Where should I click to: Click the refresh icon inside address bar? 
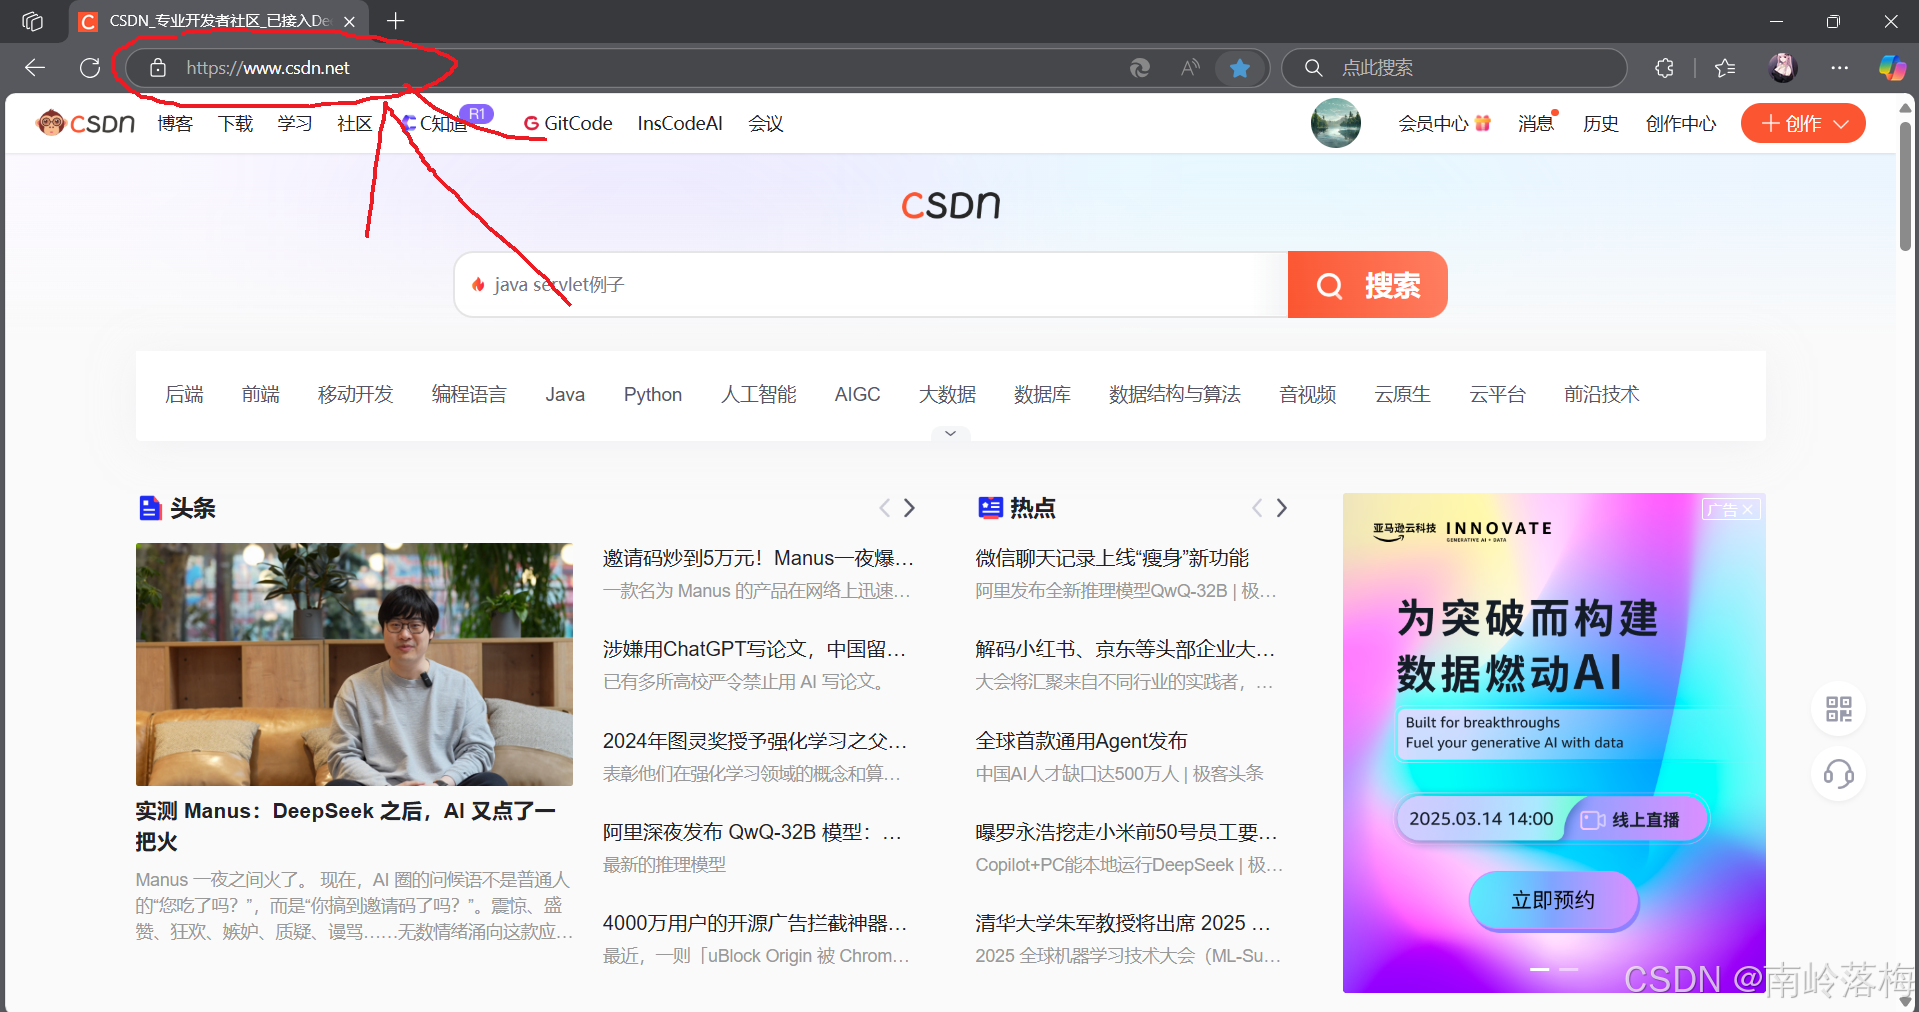pyautogui.click(x=1140, y=68)
